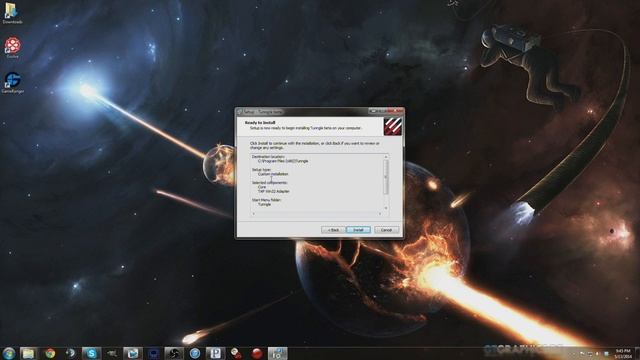Launch GameRanger from the desktop
Viewport: 640px width, 360px height.
pyautogui.click(x=13, y=83)
